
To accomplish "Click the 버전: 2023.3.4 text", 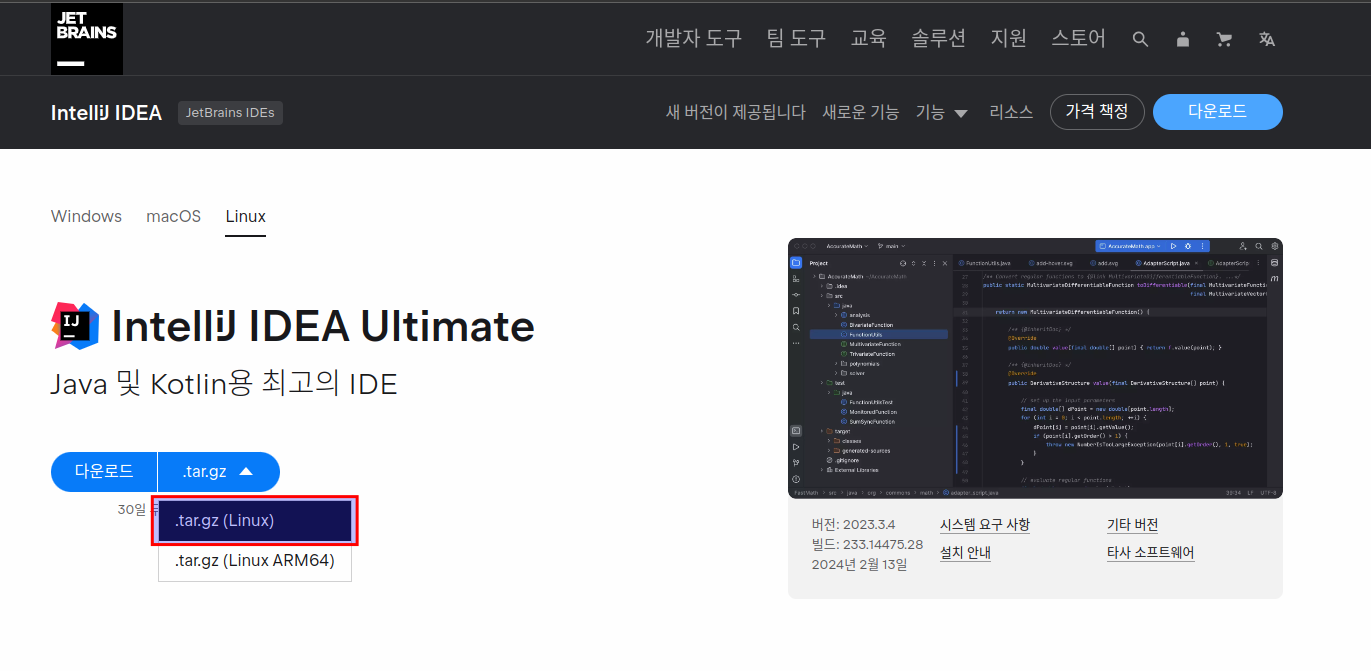I will (x=853, y=525).
